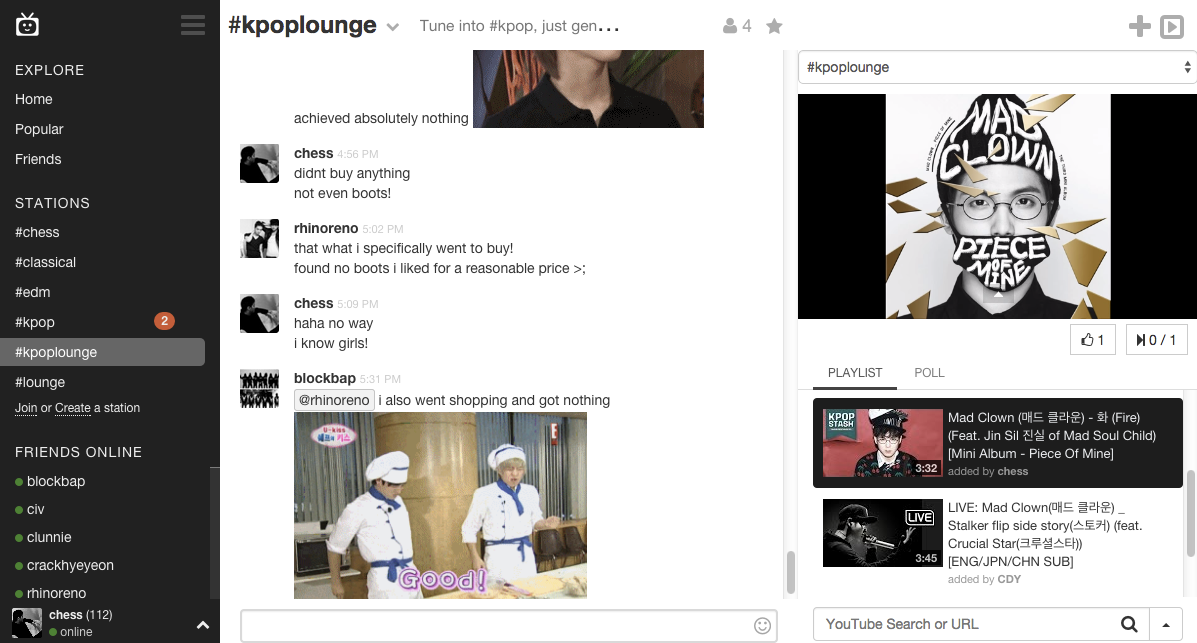Open friend civ in friends list

pos(35,509)
